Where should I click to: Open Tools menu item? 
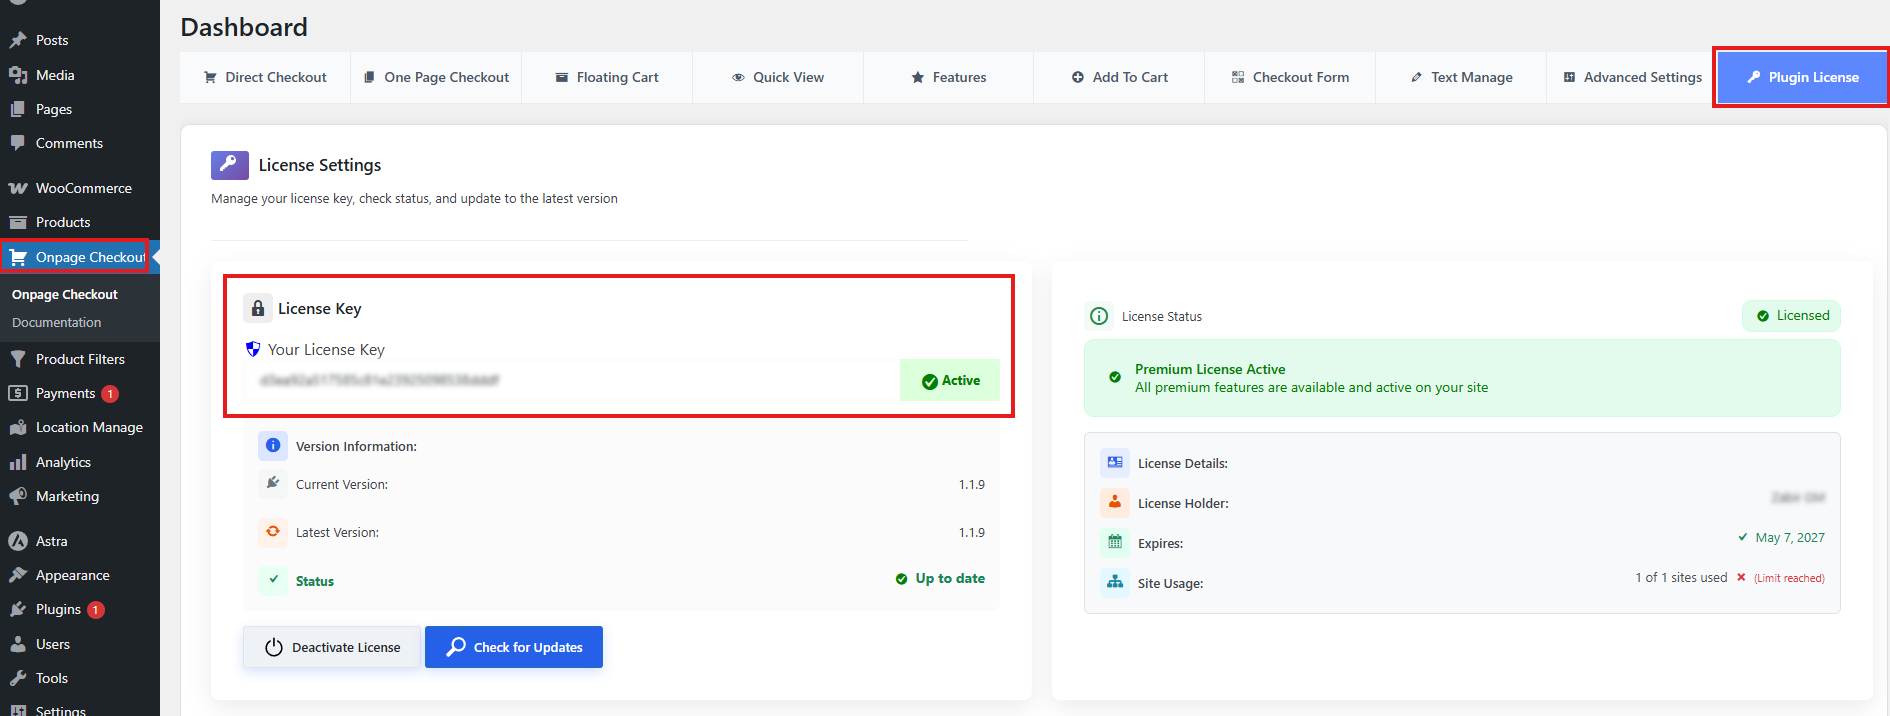(x=80, y=678)
